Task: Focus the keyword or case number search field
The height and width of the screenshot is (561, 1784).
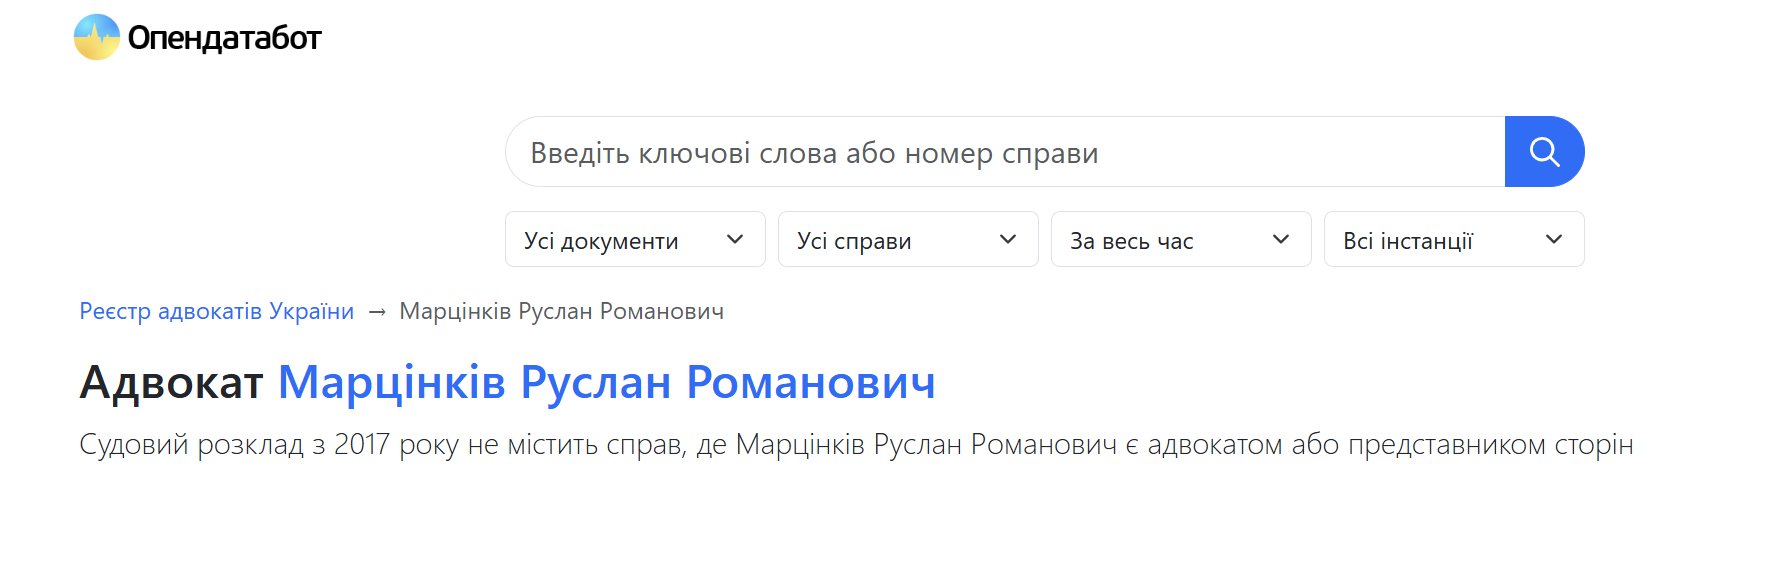Action: pos(1005,152)
